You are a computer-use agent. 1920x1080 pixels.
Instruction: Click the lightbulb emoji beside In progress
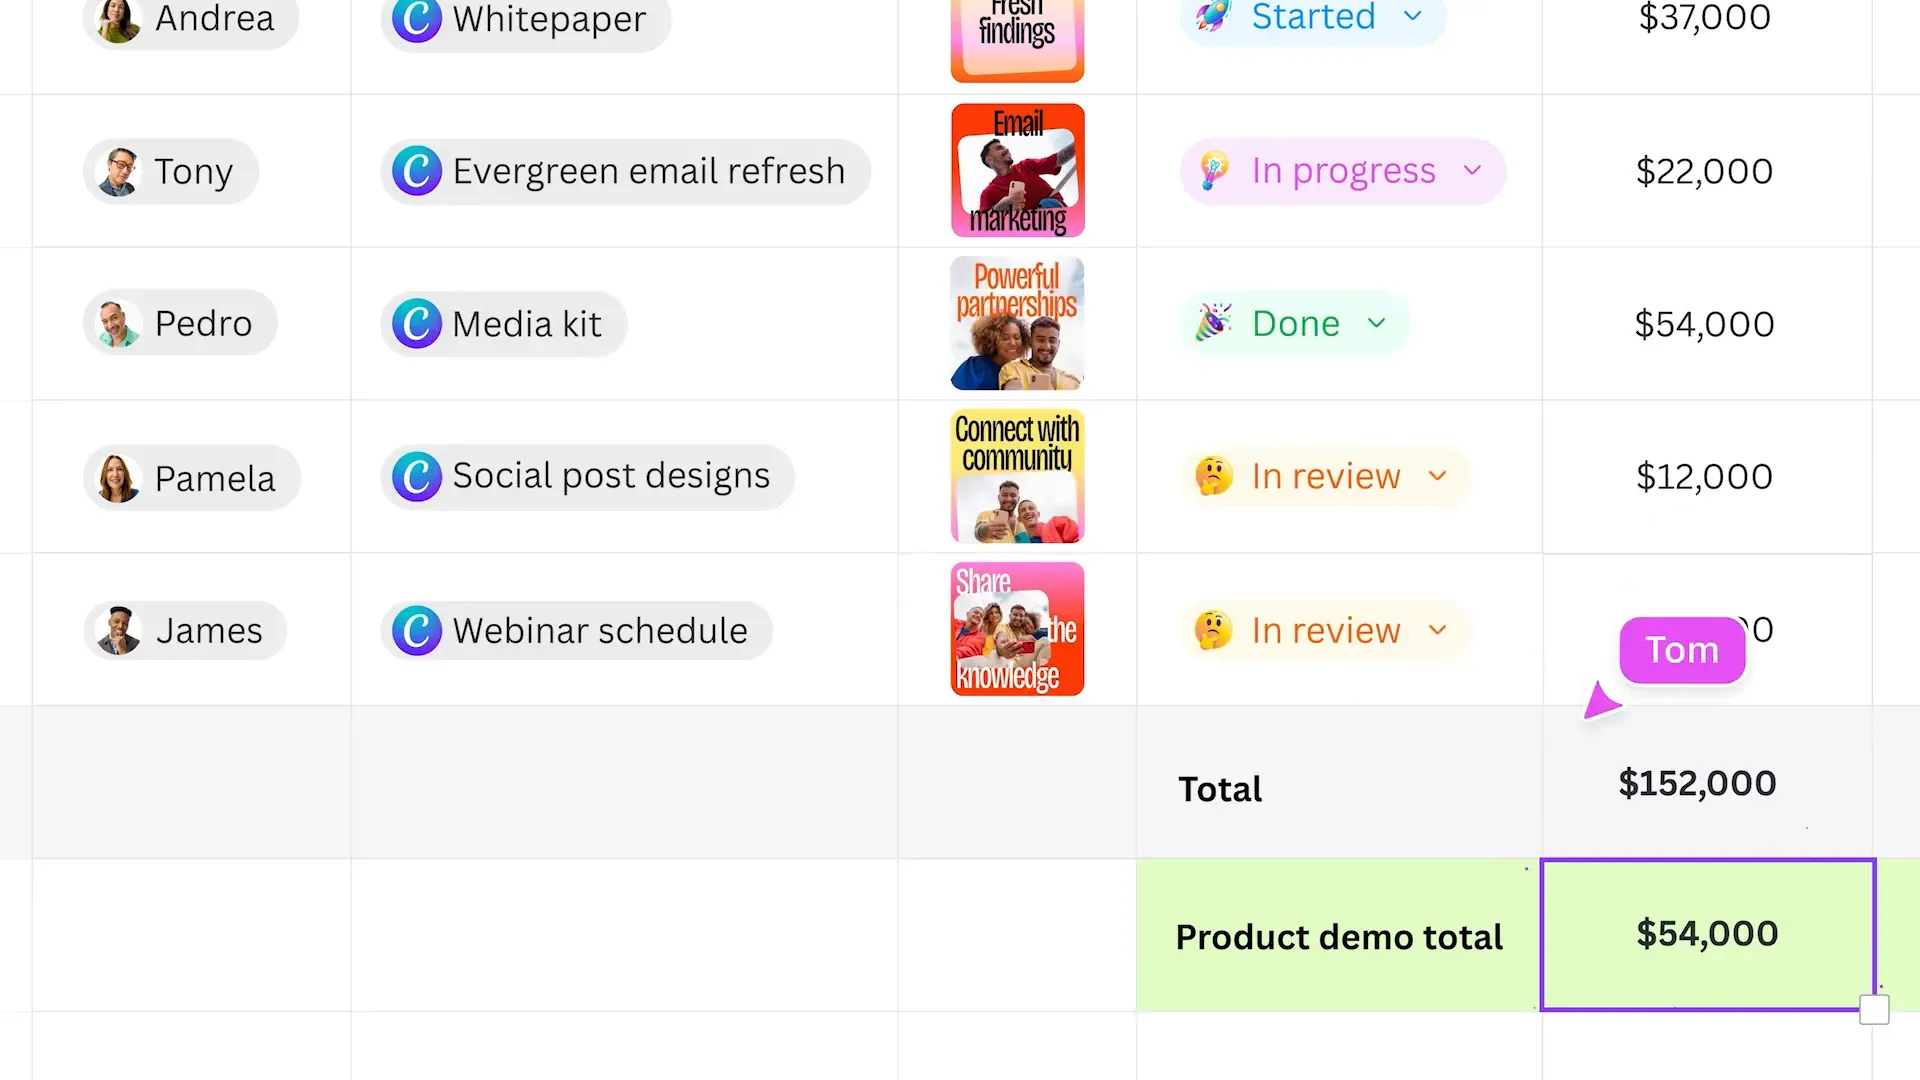pos(1214,171)
